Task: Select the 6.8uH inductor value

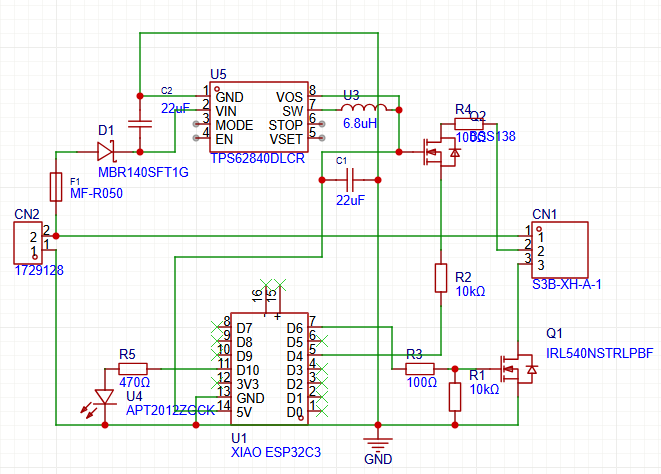Action: 360,124
